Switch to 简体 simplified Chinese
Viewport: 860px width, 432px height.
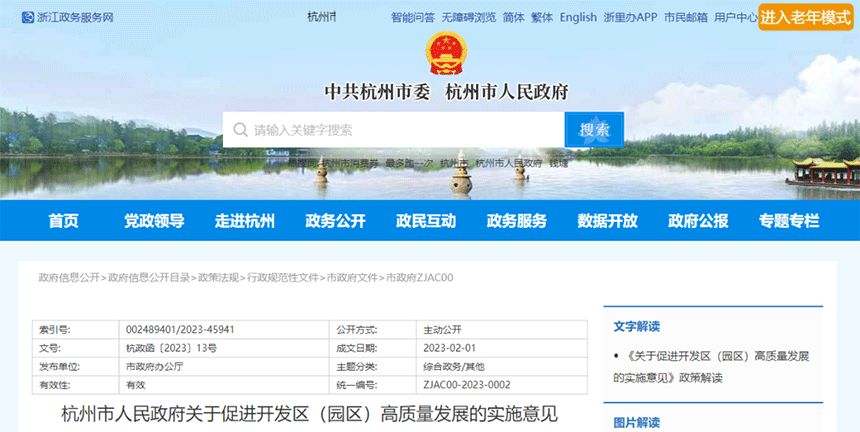point(514,17)
